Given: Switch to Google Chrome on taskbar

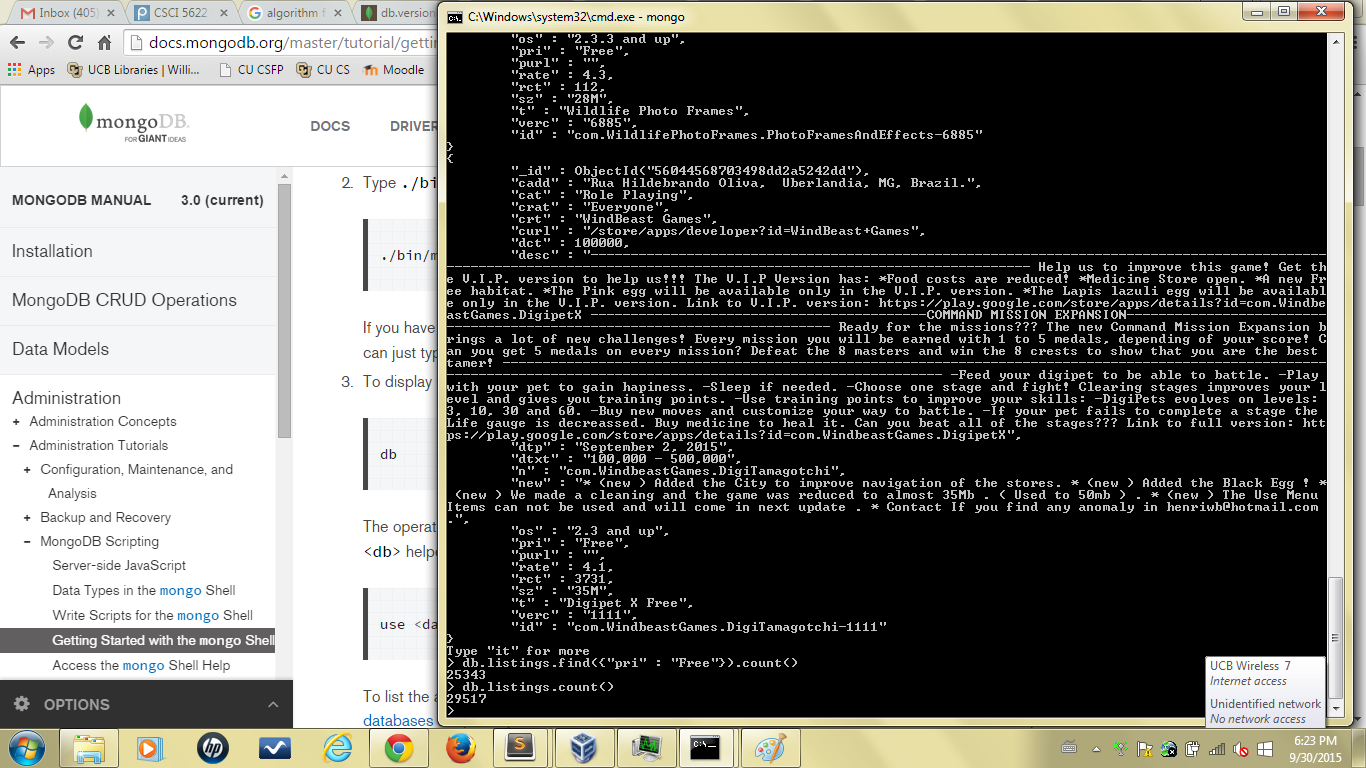Looking at the screenshot, I should pyautogui.click(x=399, y=748).
